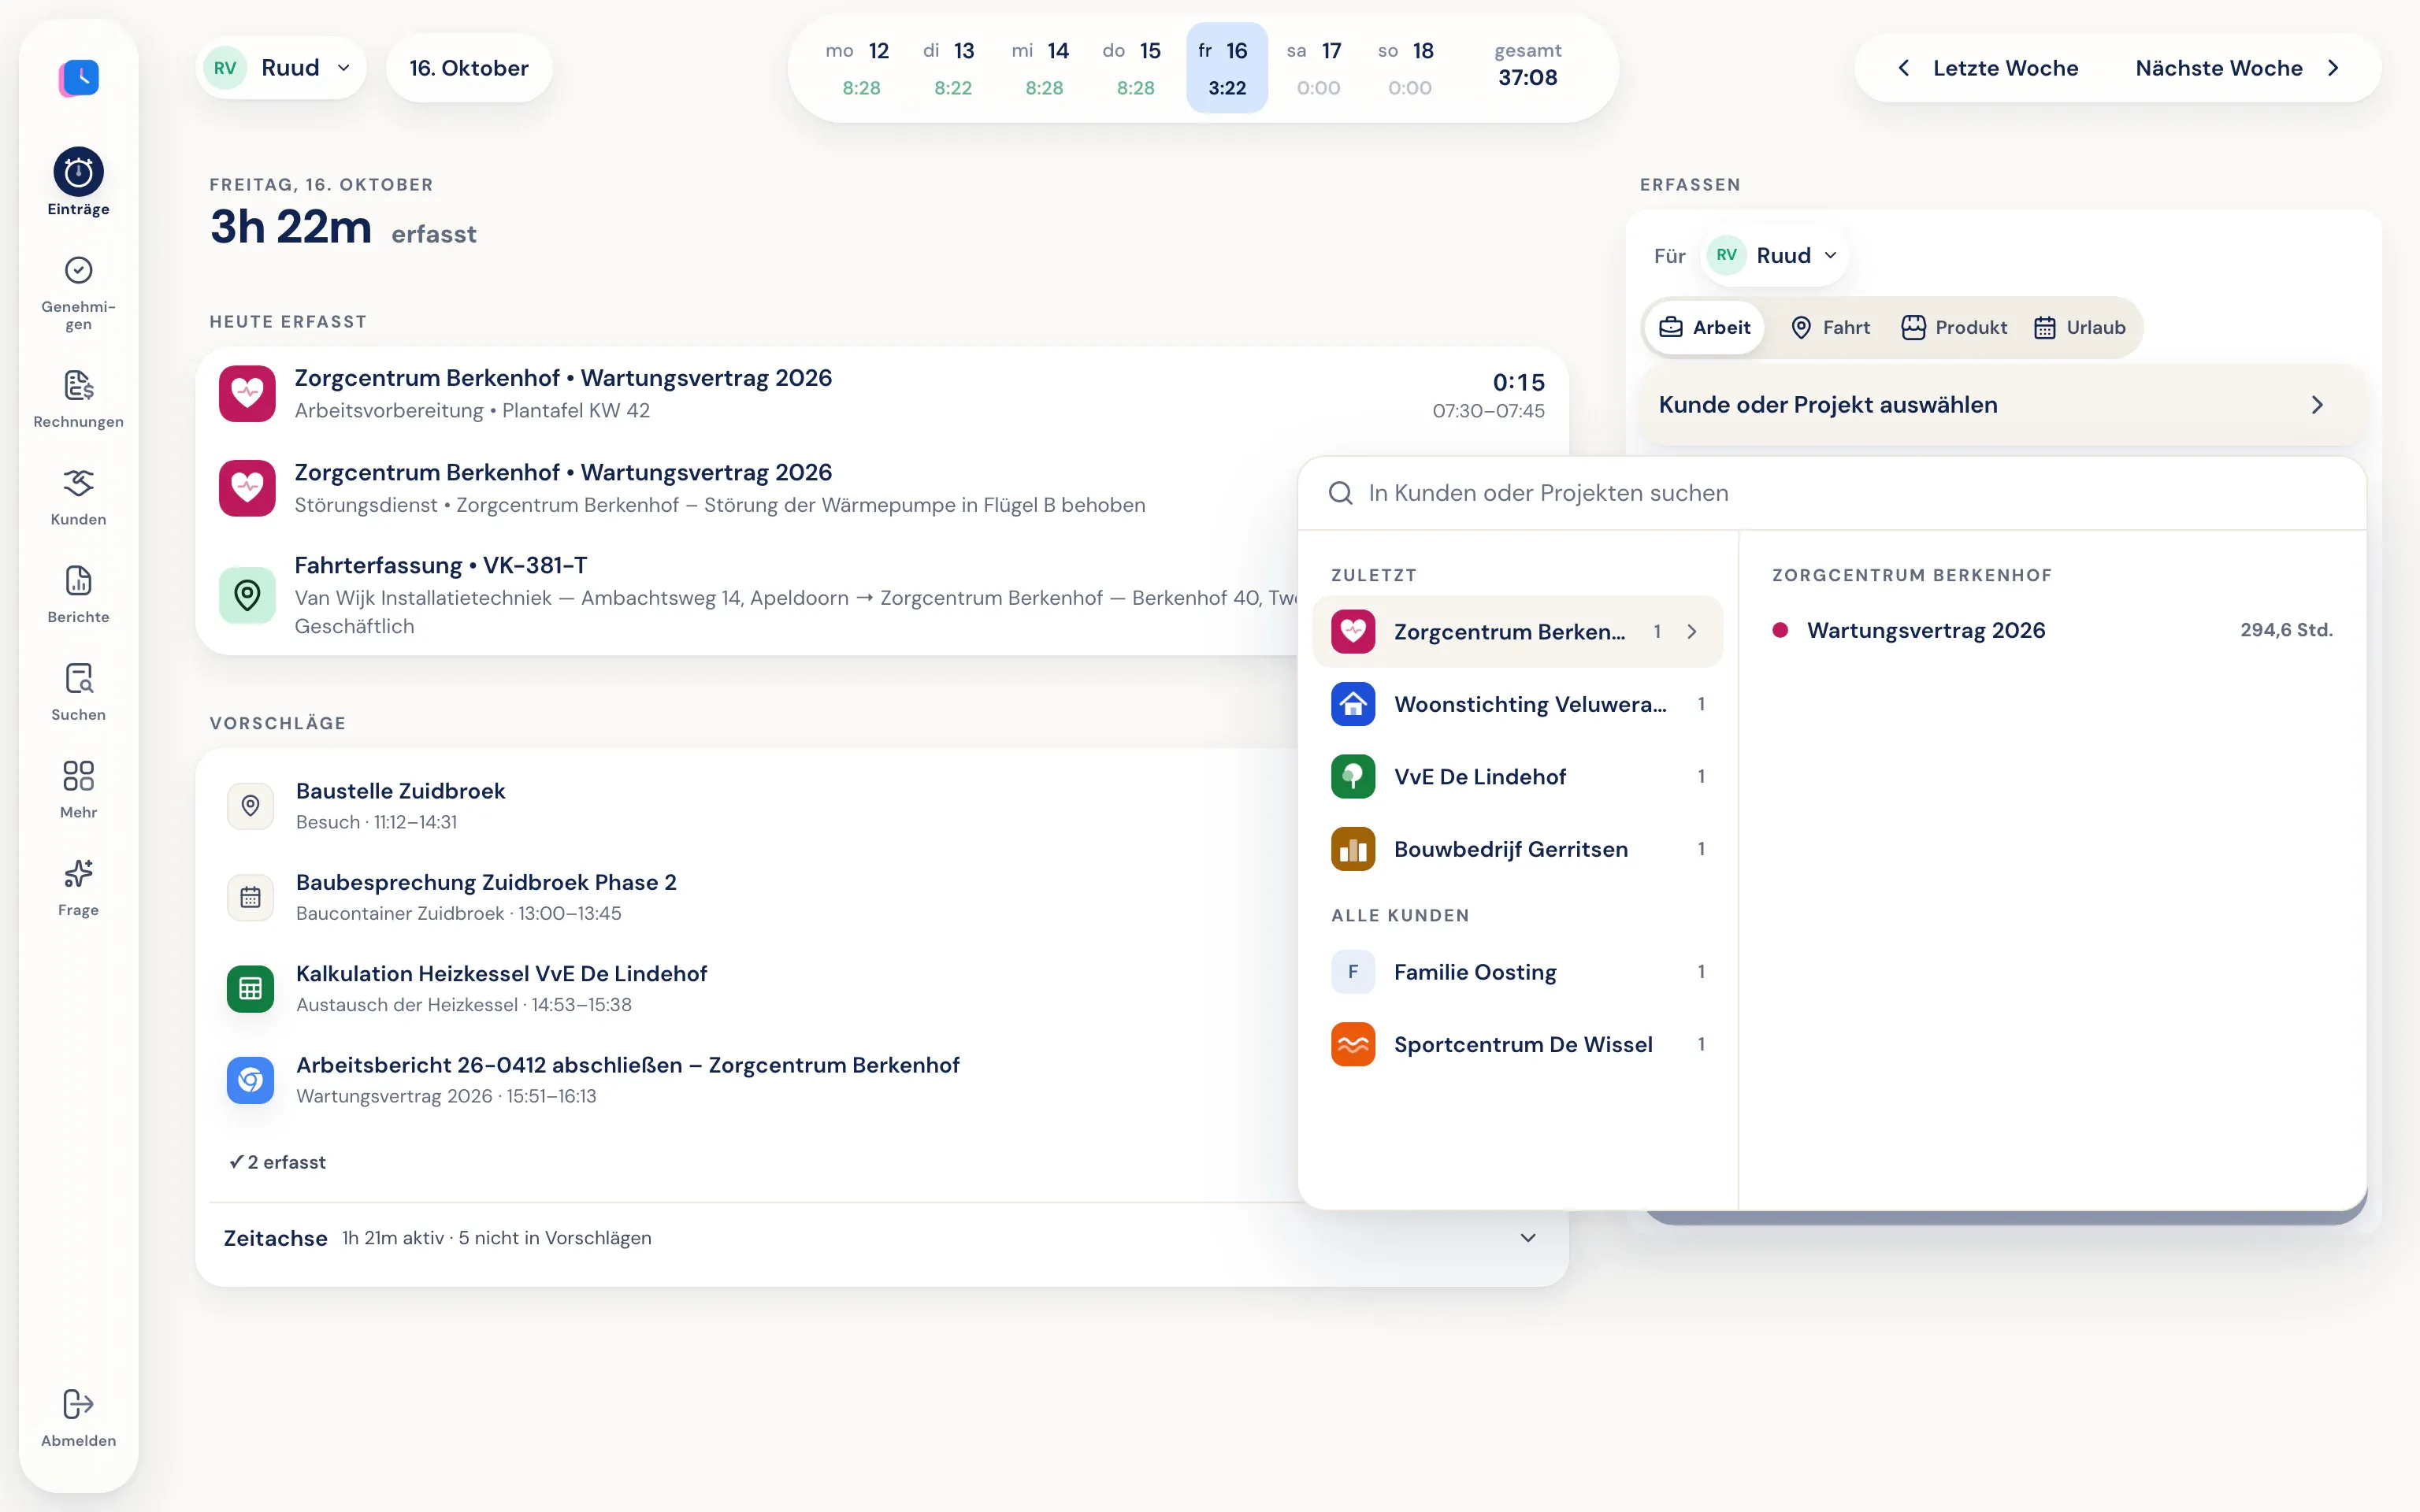Open the Genehmigen sidebar icon
The image size is (2420, 1512).
pyautogui.click(x=78, y=270)
